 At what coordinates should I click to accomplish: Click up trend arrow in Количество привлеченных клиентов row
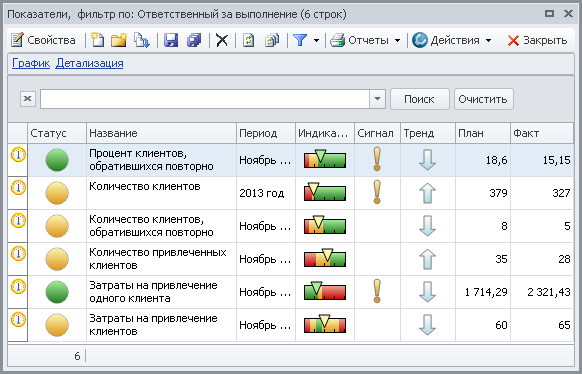coord(427,259)
